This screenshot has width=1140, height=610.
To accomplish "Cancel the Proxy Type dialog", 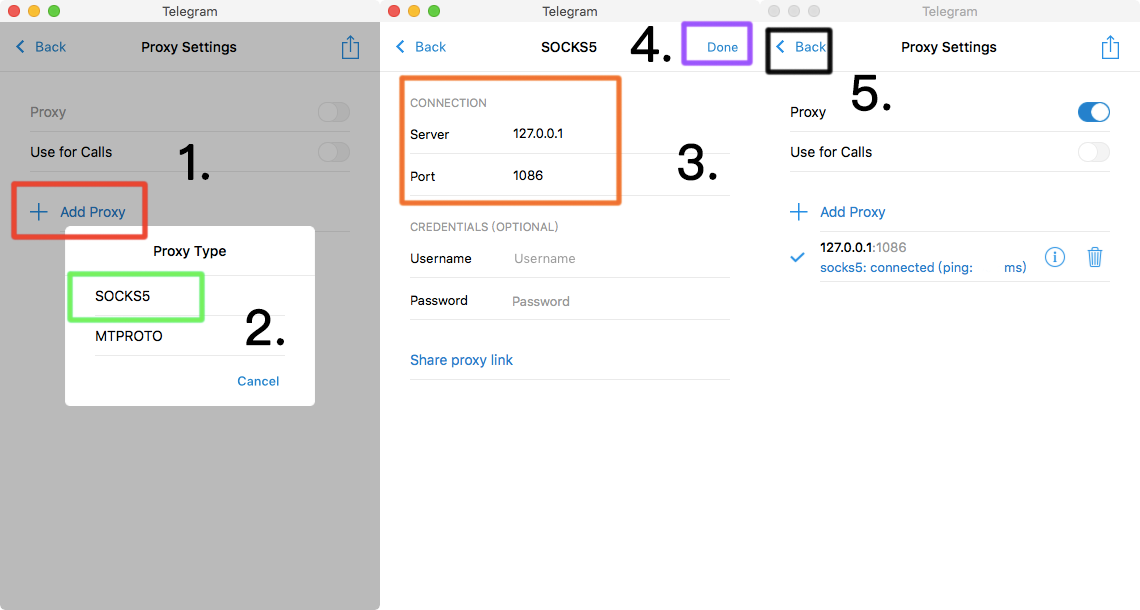I will (258, 381).
